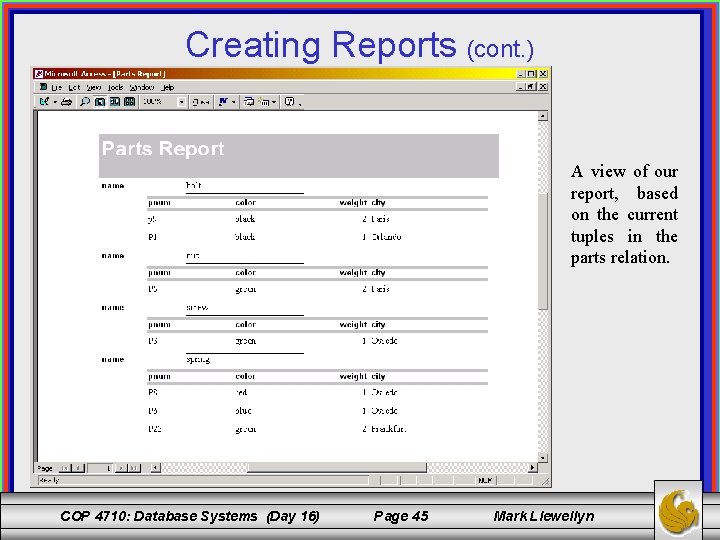Click the spring group name value
720x540 pixels.
coord(198,360)
